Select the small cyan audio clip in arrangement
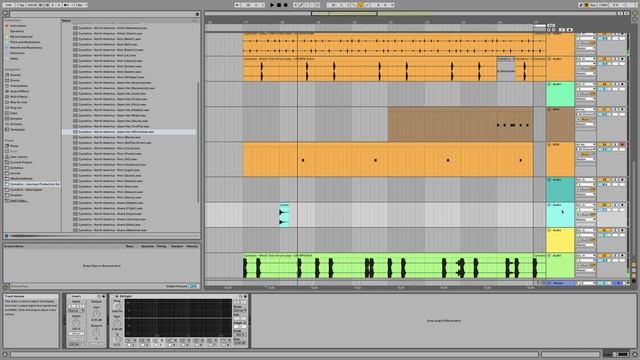Image resolution: width=640 pixels, height=360 pixels. (284, 215)
